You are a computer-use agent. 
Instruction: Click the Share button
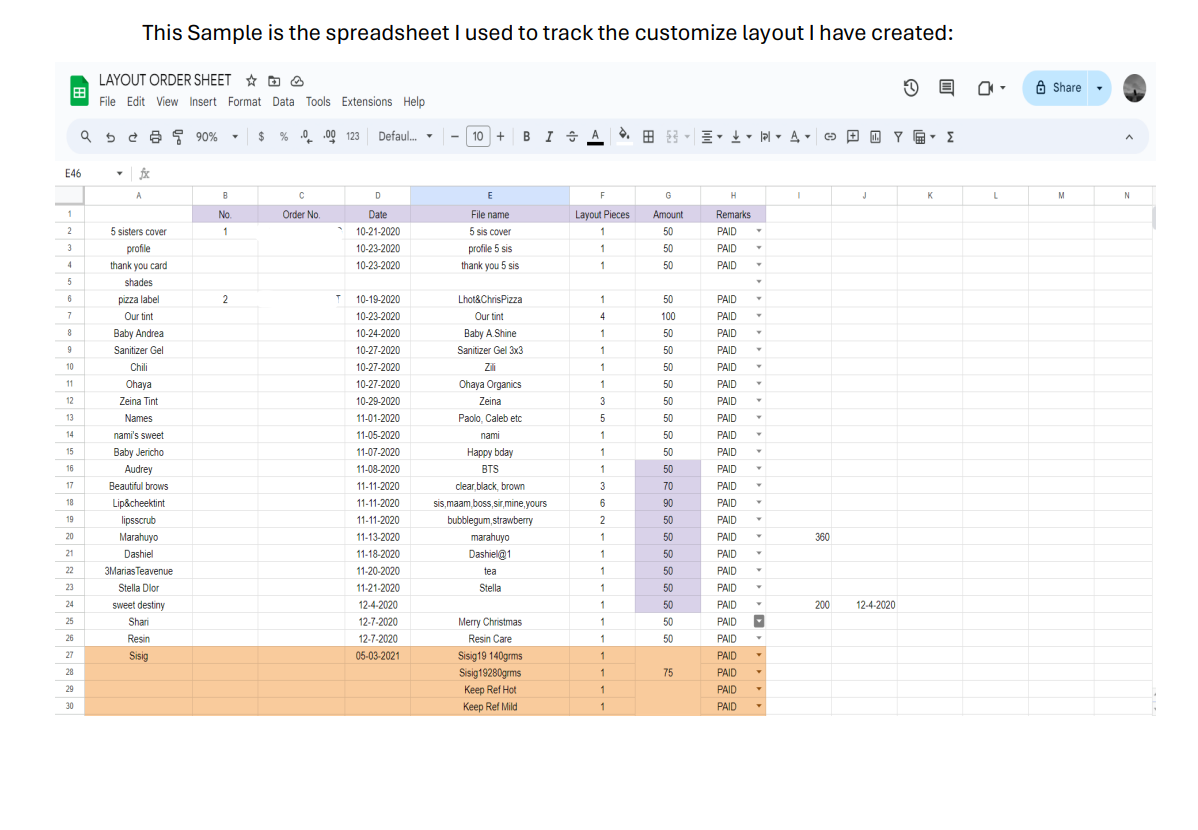point(1058,88)
